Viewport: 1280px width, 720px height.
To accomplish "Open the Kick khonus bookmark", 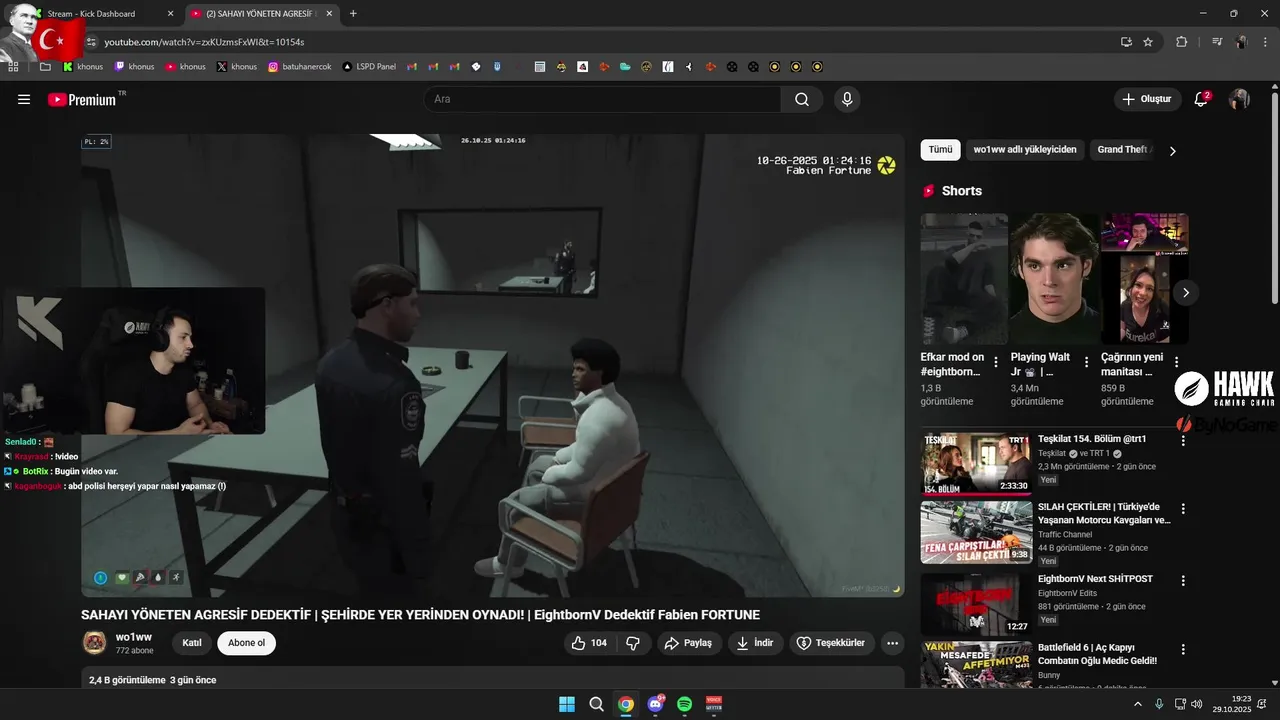I will click(x=83, y=67).
